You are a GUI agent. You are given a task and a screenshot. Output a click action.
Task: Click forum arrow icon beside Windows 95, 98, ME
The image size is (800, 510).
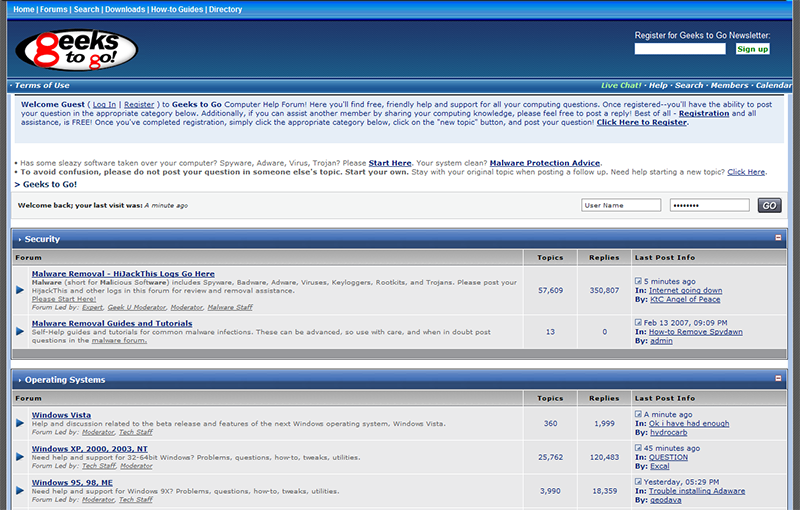pyautogui.click(x=20, y=490)
